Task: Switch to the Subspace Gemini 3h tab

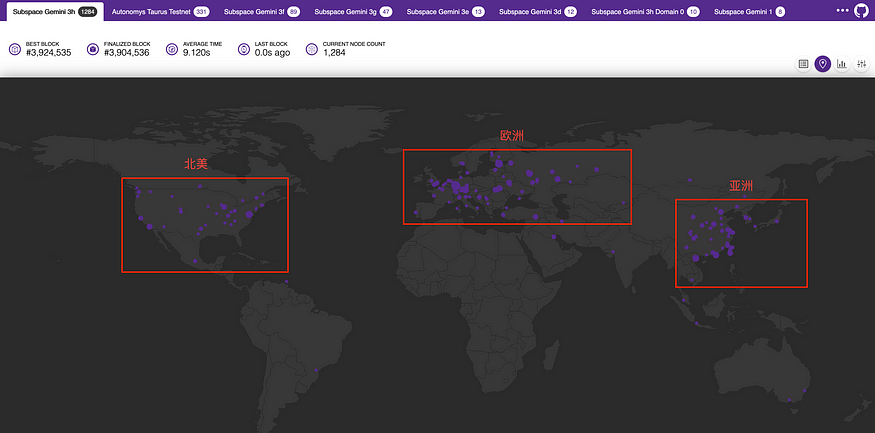Action: (x=55, y=12)
